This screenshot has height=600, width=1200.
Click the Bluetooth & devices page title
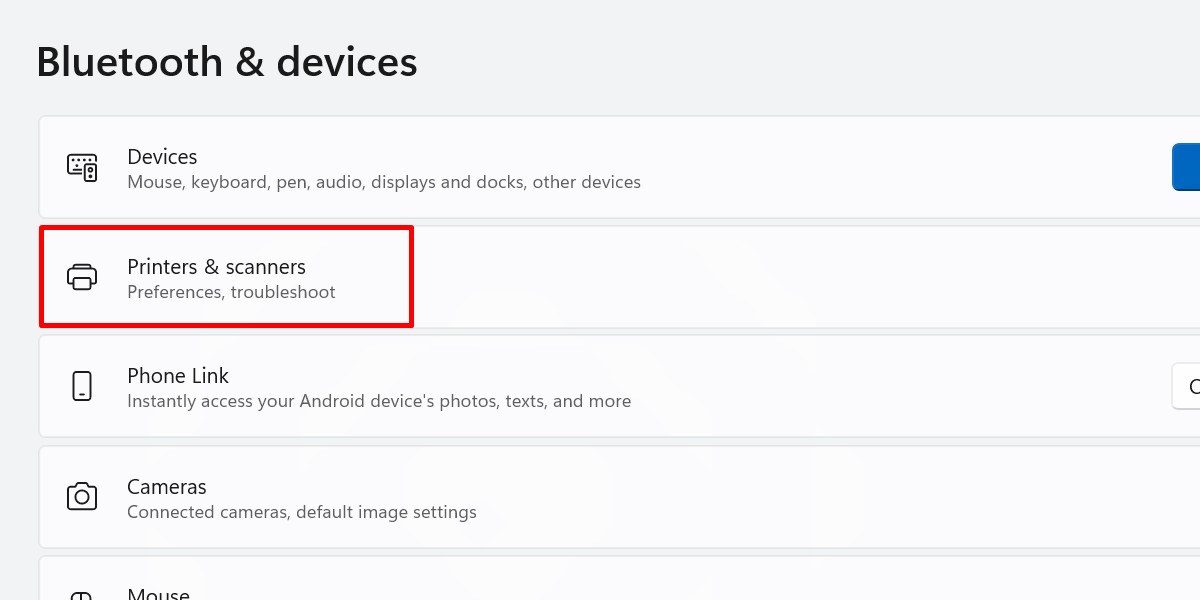[227, 61]
